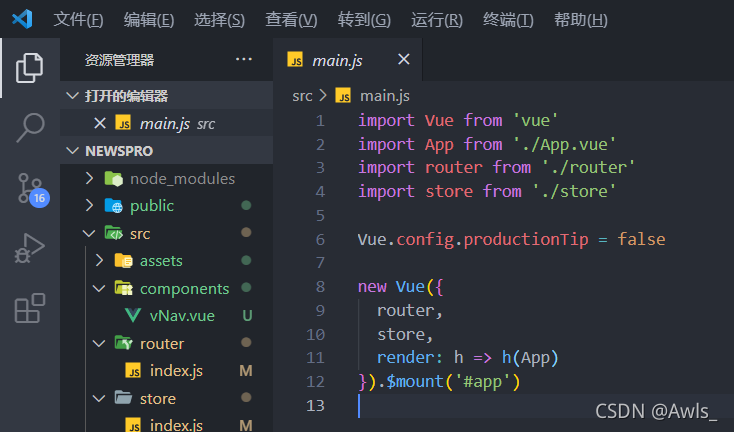Select the main.js editor tab
This screenshot has width=734, height=432.
pos(347,59)
